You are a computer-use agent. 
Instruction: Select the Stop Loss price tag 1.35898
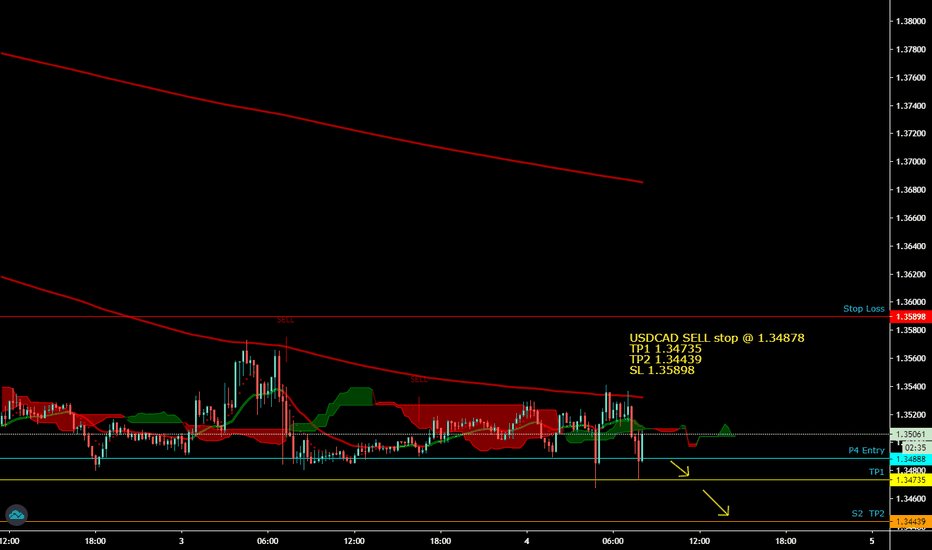coord(911,318)
